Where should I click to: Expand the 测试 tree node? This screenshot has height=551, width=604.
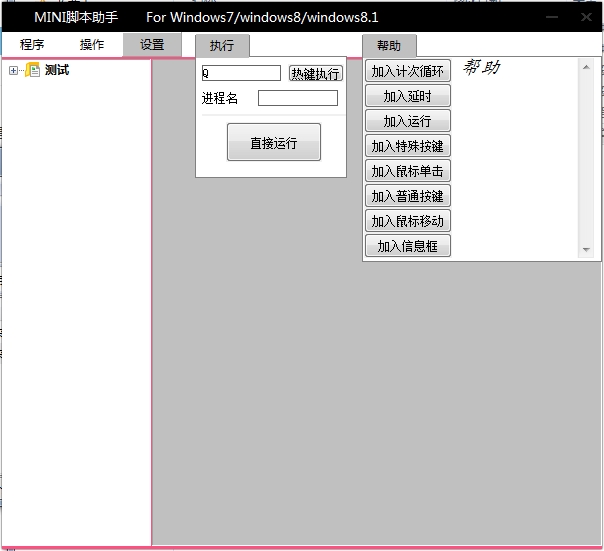coord(13,70)
